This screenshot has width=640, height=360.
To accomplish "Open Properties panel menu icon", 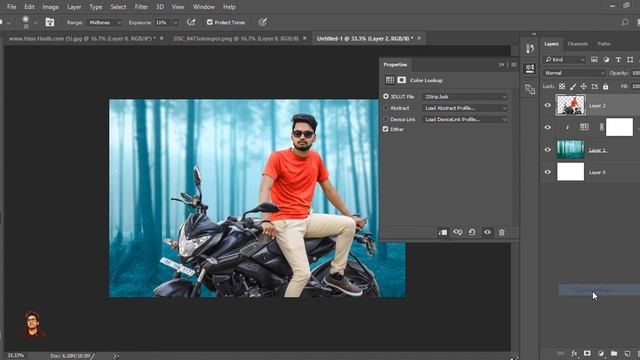I will coord(514,64).
